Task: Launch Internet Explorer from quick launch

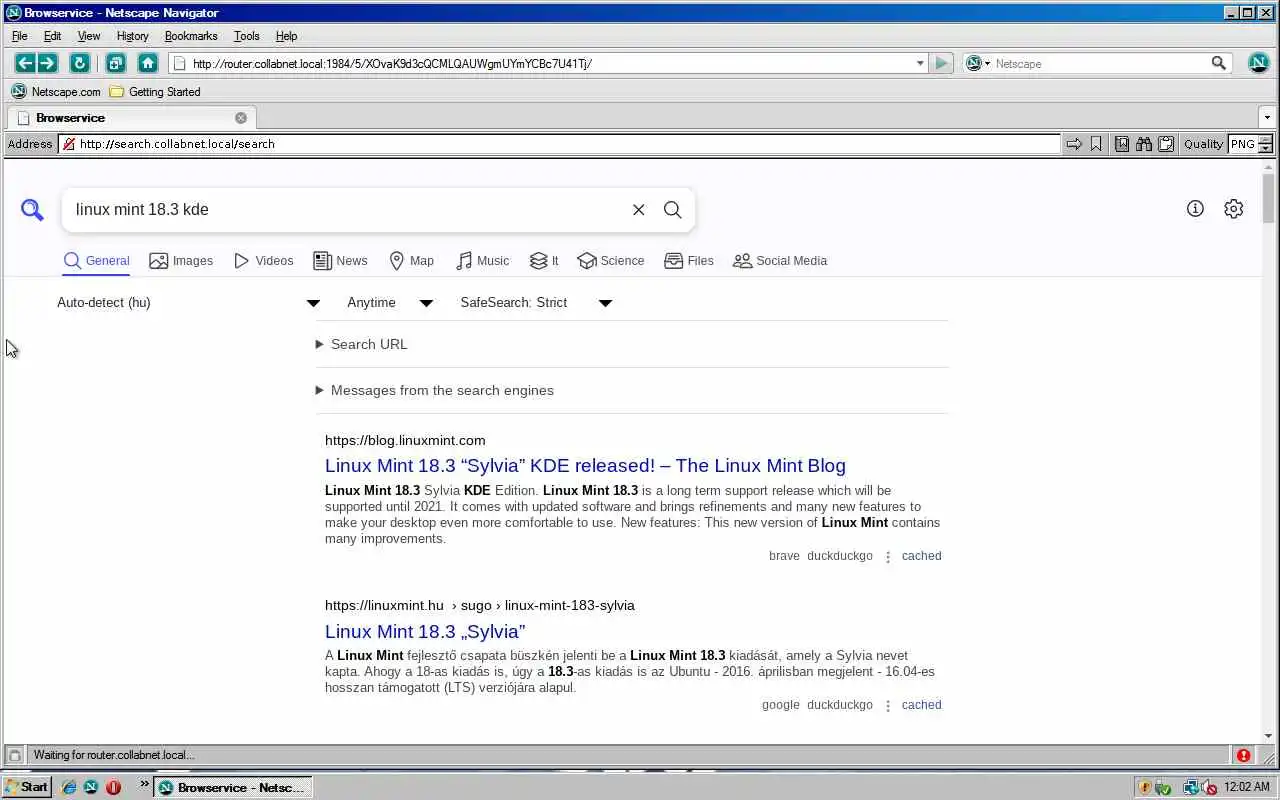Action: pos(69,787)
